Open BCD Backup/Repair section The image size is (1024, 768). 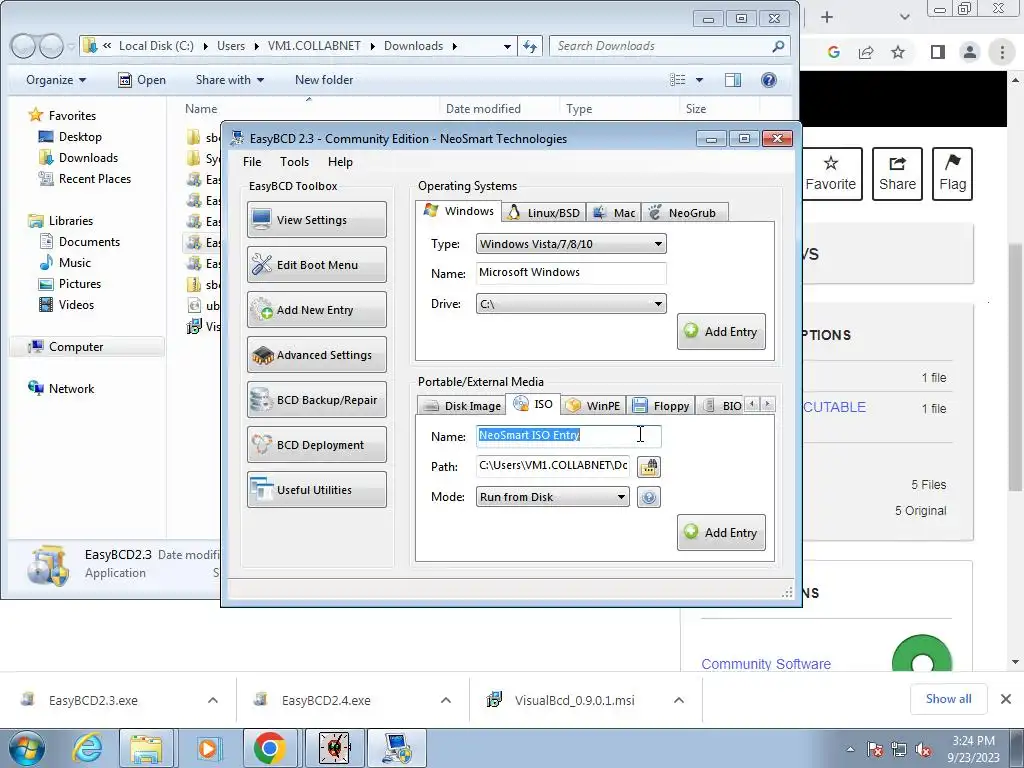[x=317, y=400]
